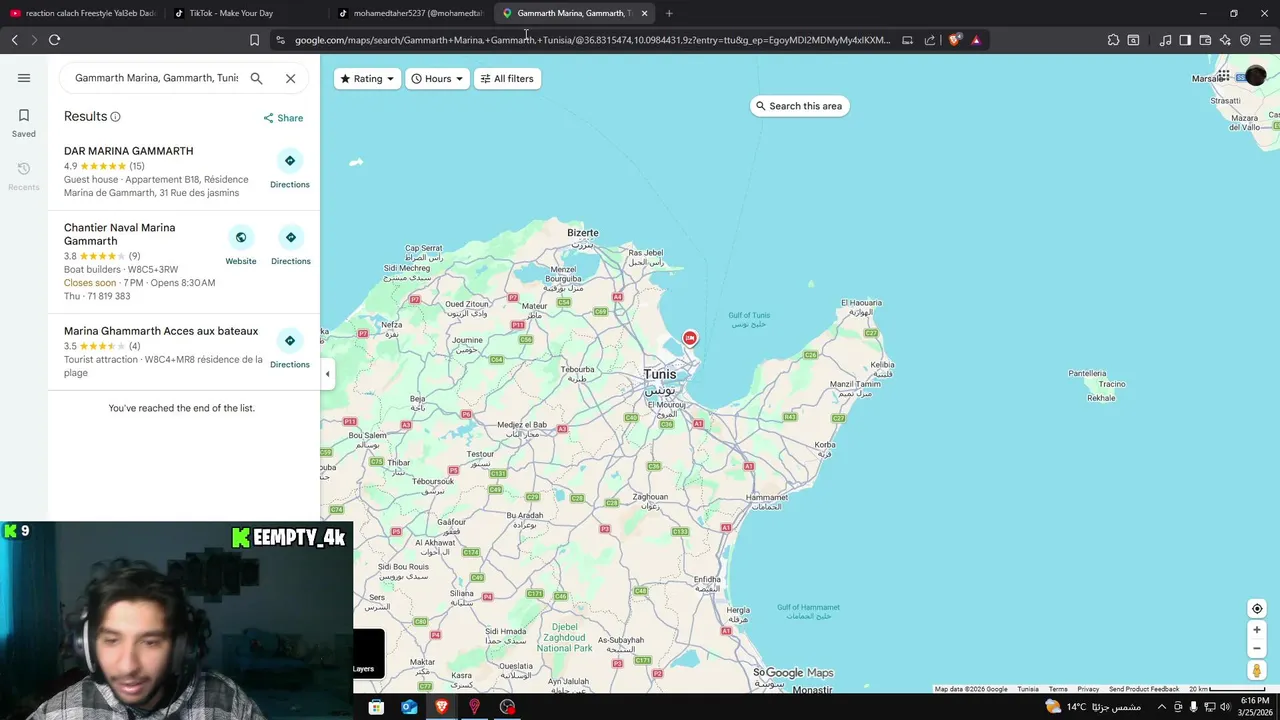Open Street View Pegman control
The image size is (1280, 720).
coord(1257,671)
